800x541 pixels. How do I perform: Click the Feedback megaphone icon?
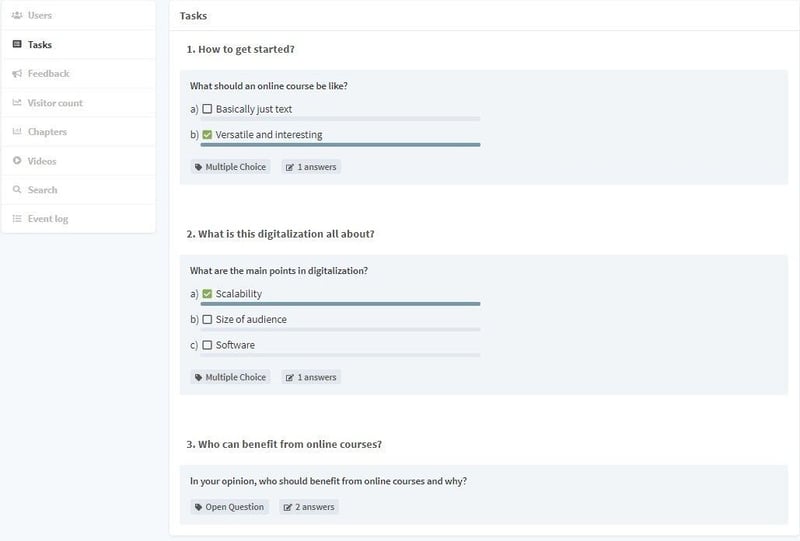pyautogui.click(x=17, y=73)
